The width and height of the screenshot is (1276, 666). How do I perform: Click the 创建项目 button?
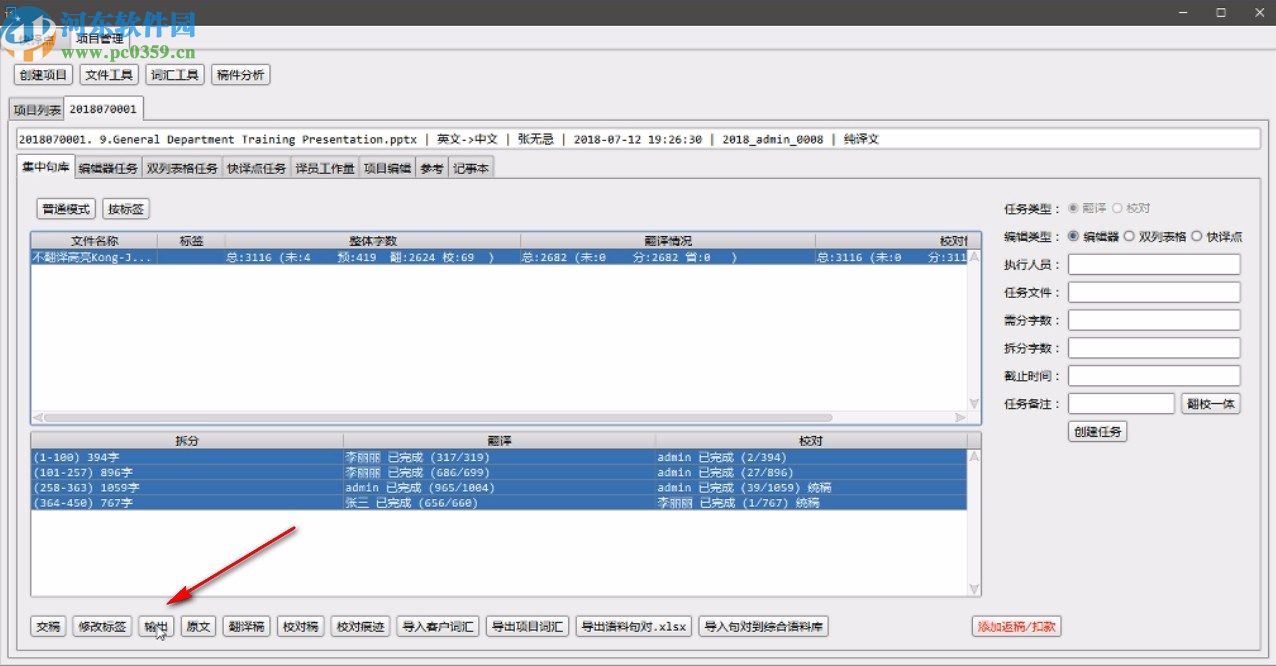(43, 75)
